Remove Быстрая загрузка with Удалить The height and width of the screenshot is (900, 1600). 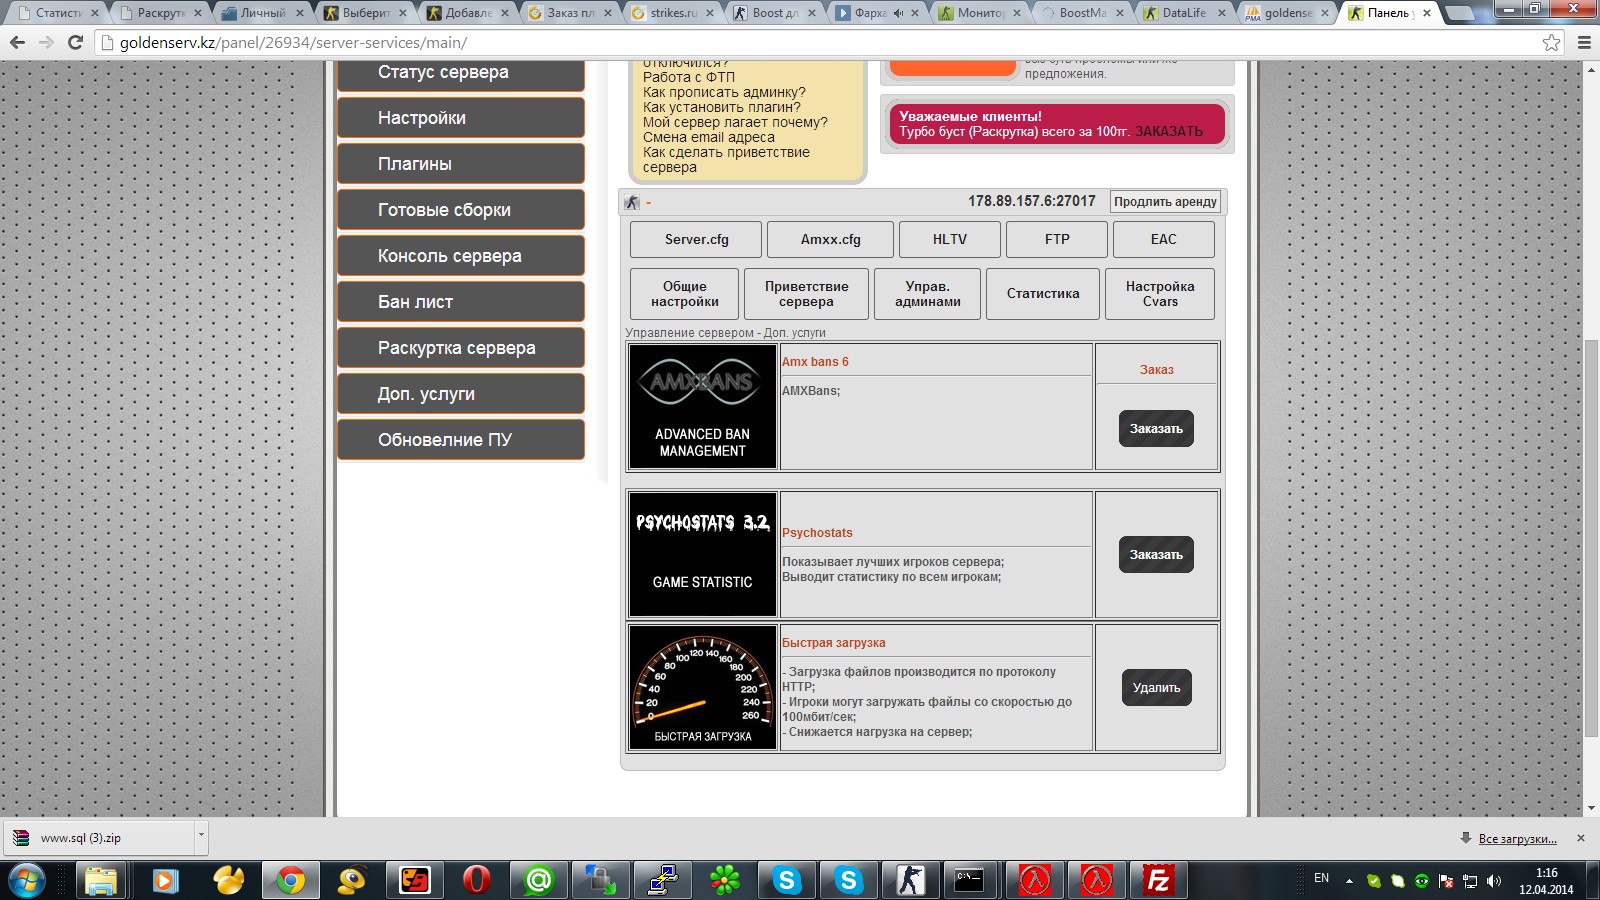click(x=1156, y=688)
